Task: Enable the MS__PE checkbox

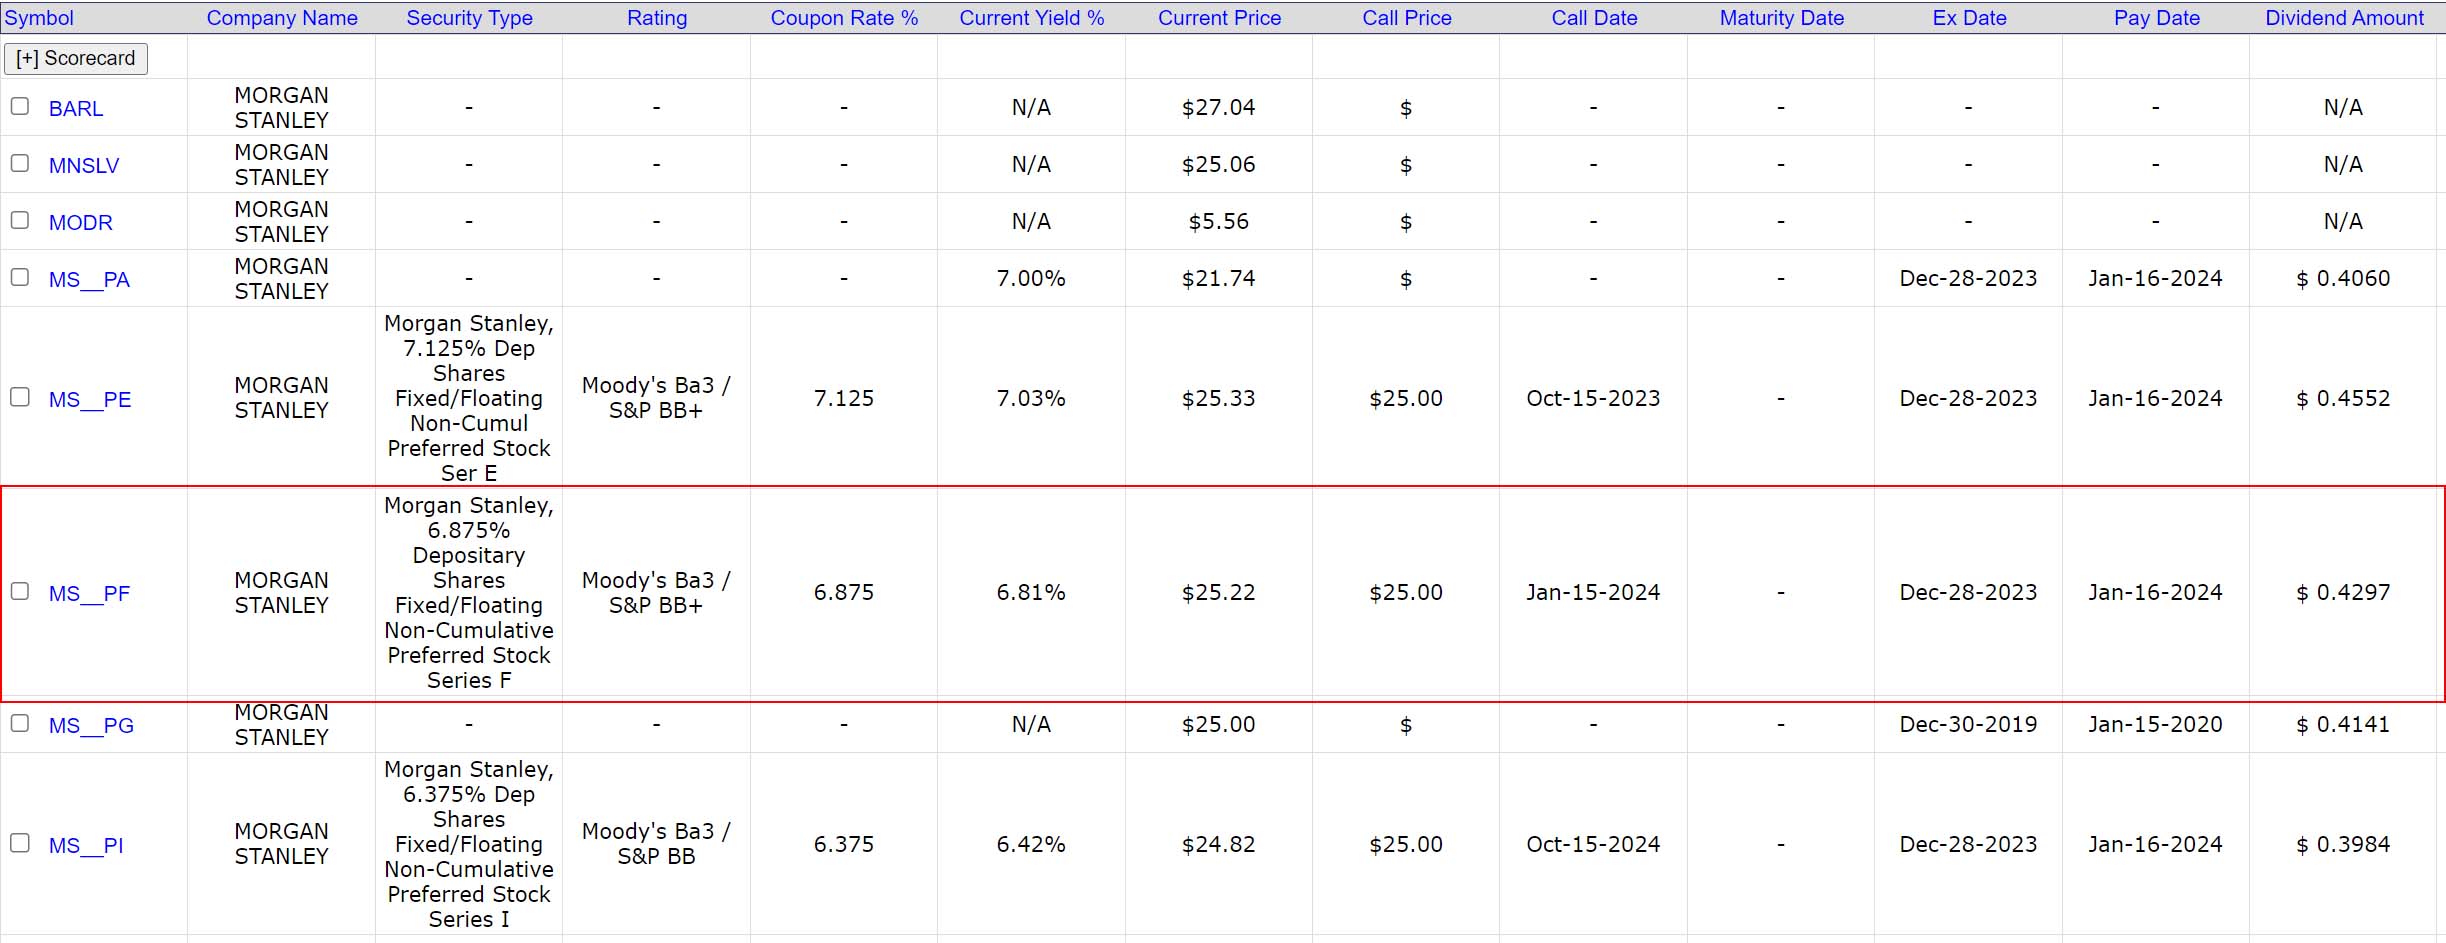Action: (x=20, y=397)
